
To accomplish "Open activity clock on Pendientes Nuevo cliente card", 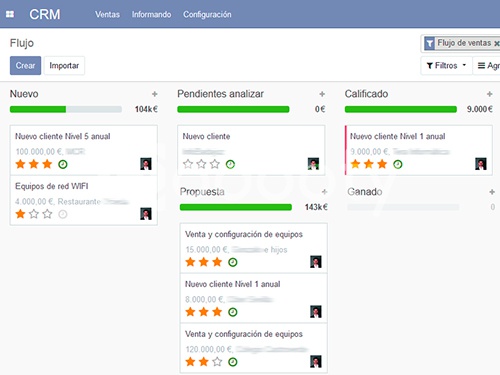I will [230, 164].
